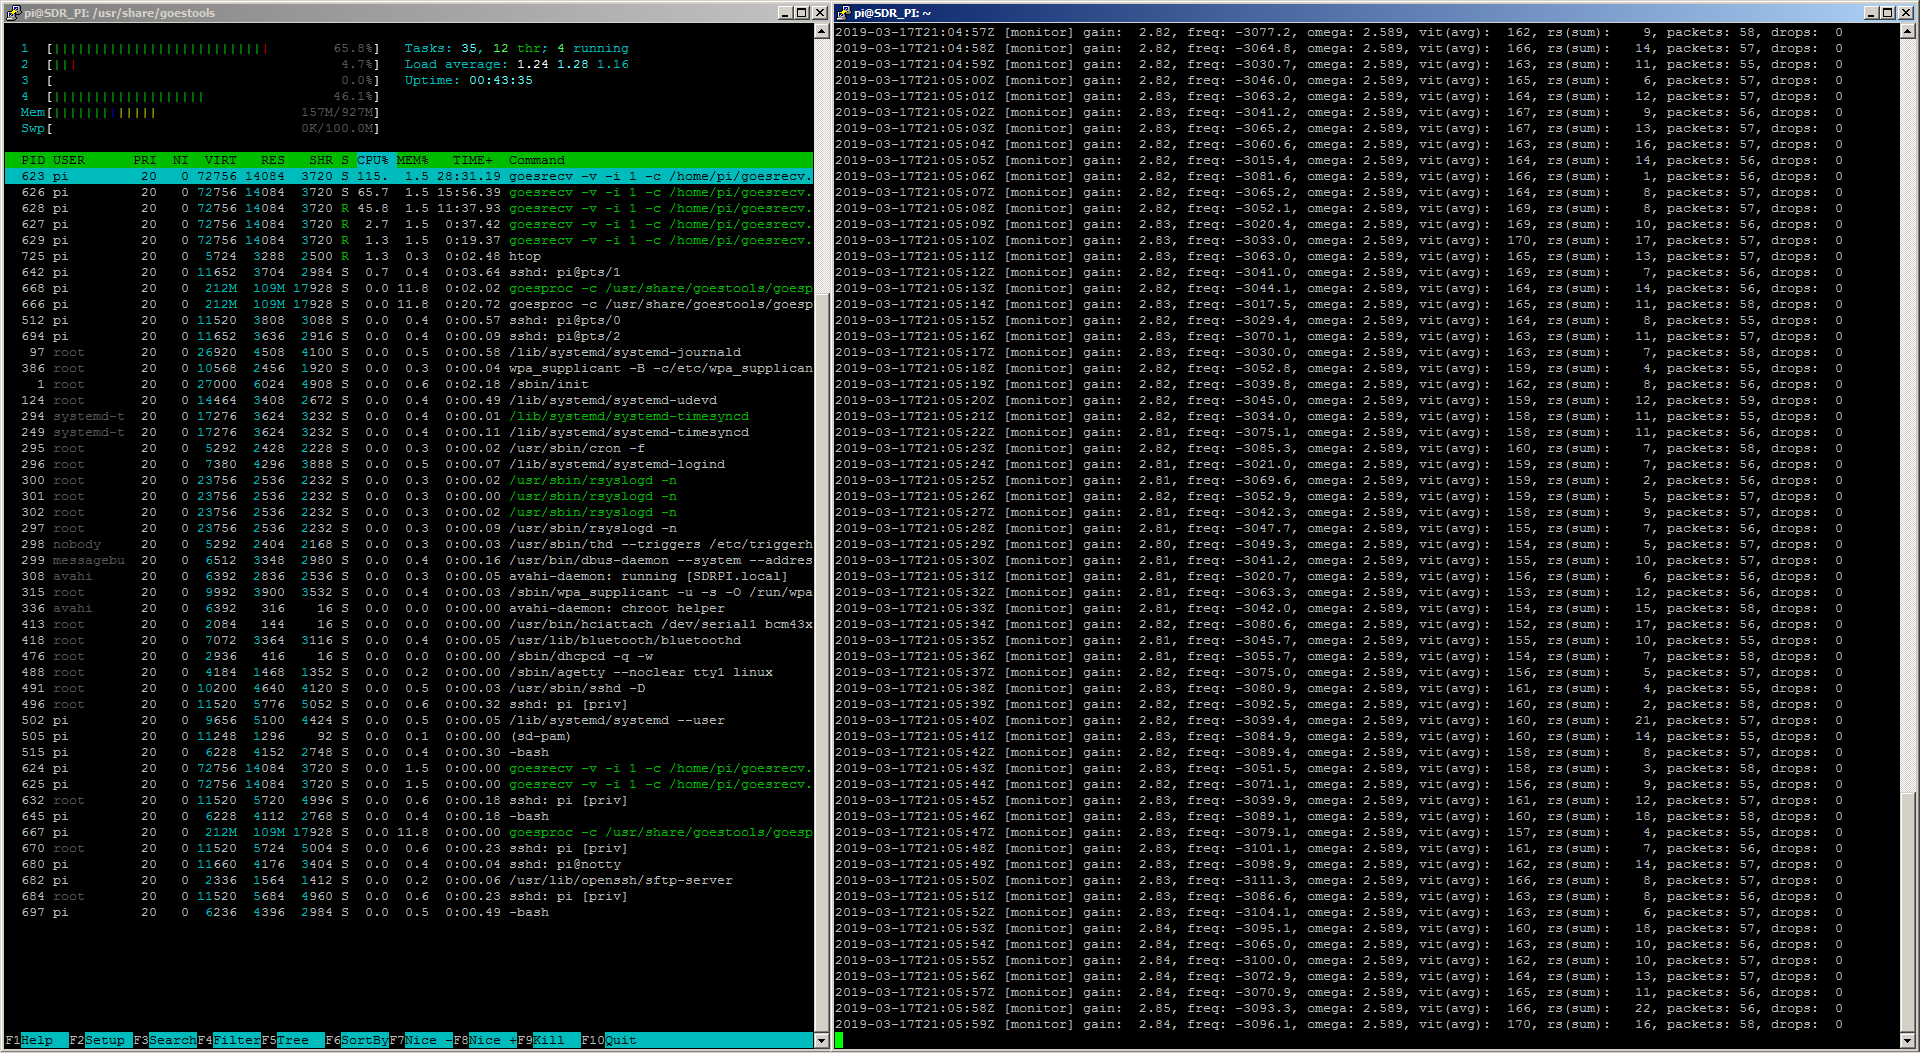Sort processes by the MEM% column header

pyautogui.click(x=412, y=160)
